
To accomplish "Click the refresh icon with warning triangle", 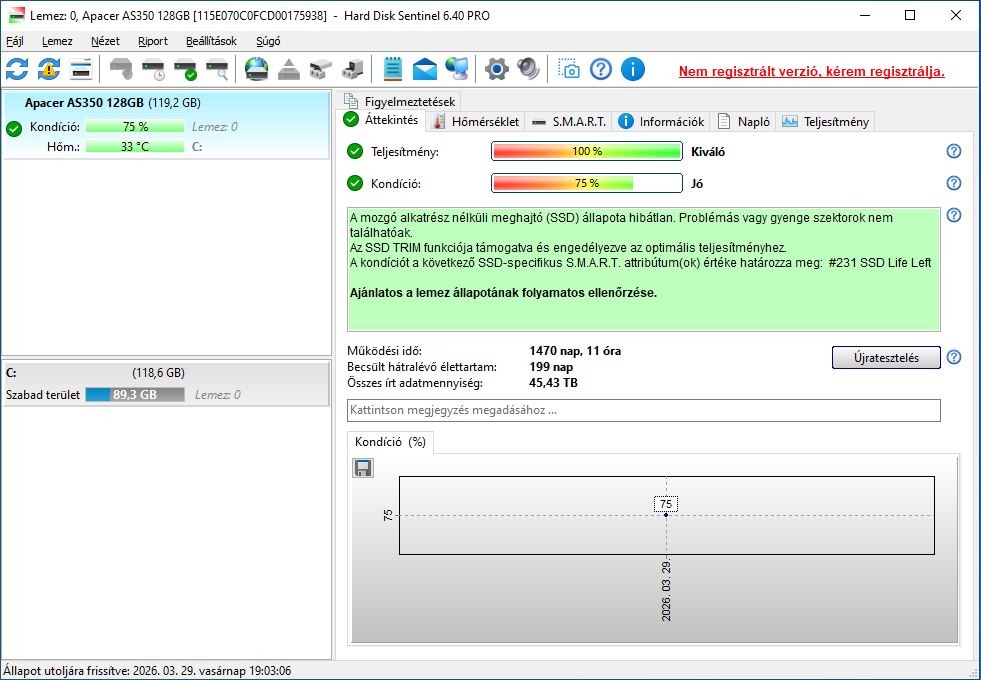I will (x=49, y=69).
